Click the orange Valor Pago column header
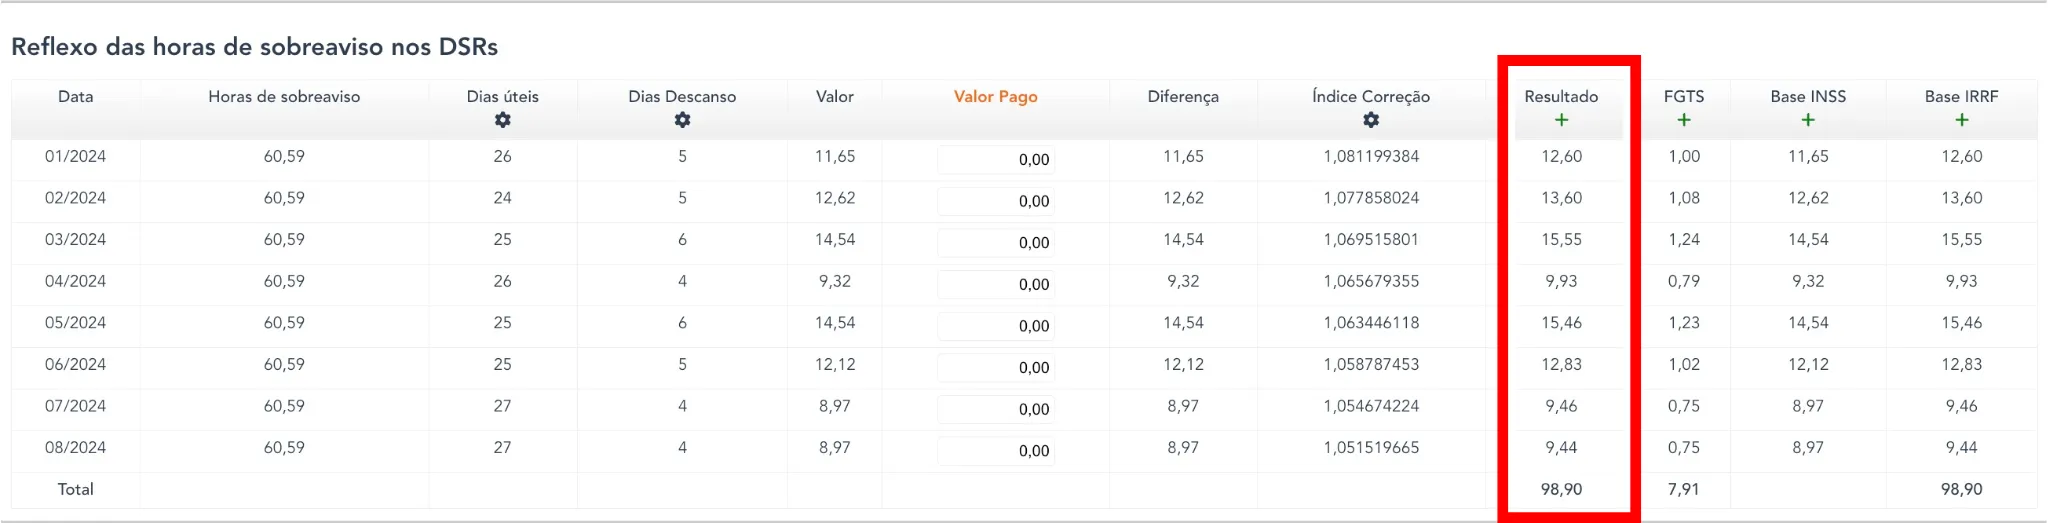The height and width of the screenshot is (523, 2048). (x=995, y=97)
